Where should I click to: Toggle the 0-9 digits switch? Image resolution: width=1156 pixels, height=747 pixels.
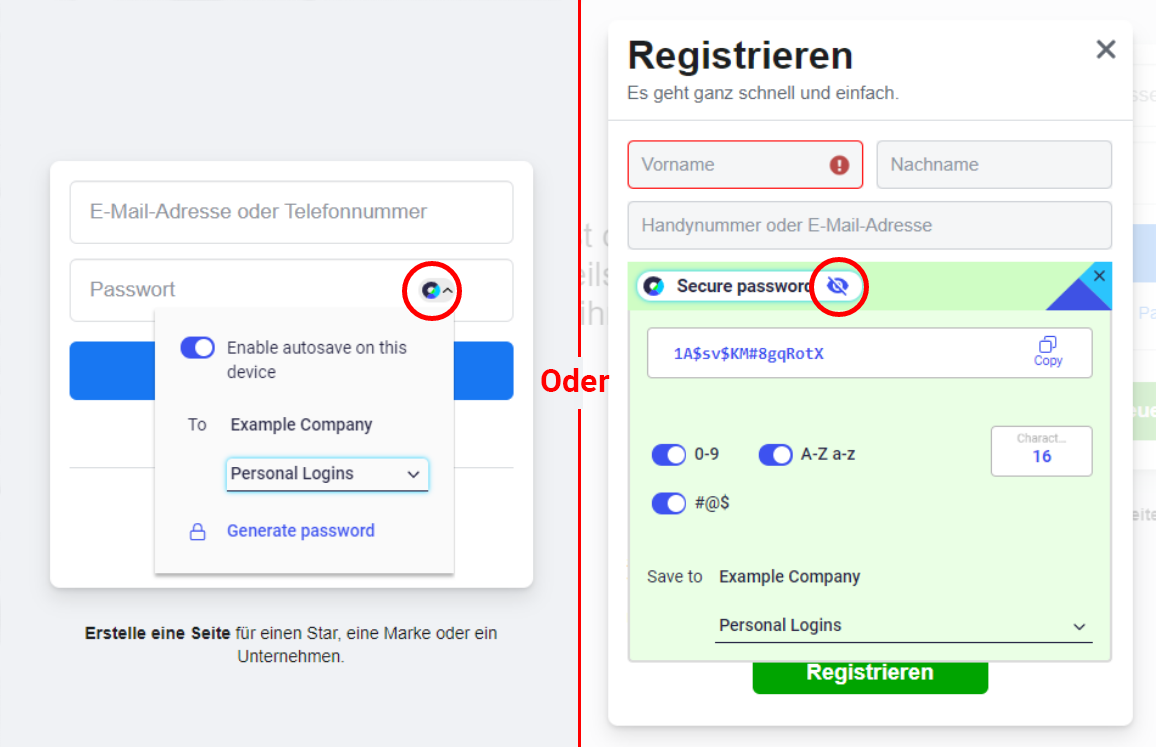(669, 454)
